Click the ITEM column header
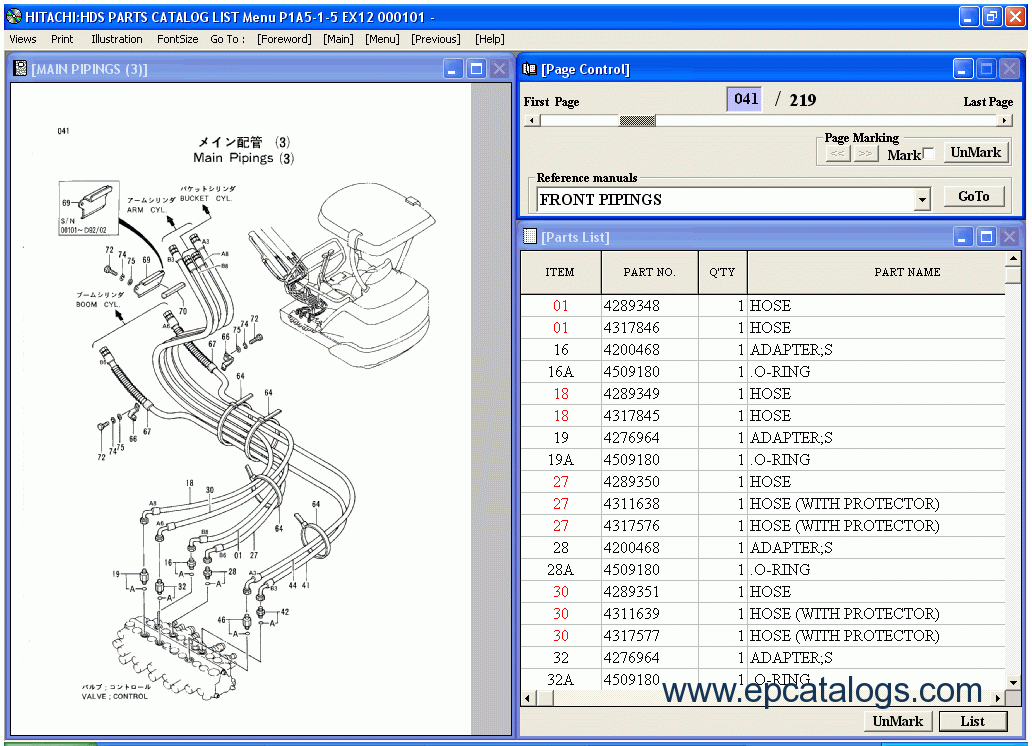The image size is (1032, 746). [x=560, y=272]
